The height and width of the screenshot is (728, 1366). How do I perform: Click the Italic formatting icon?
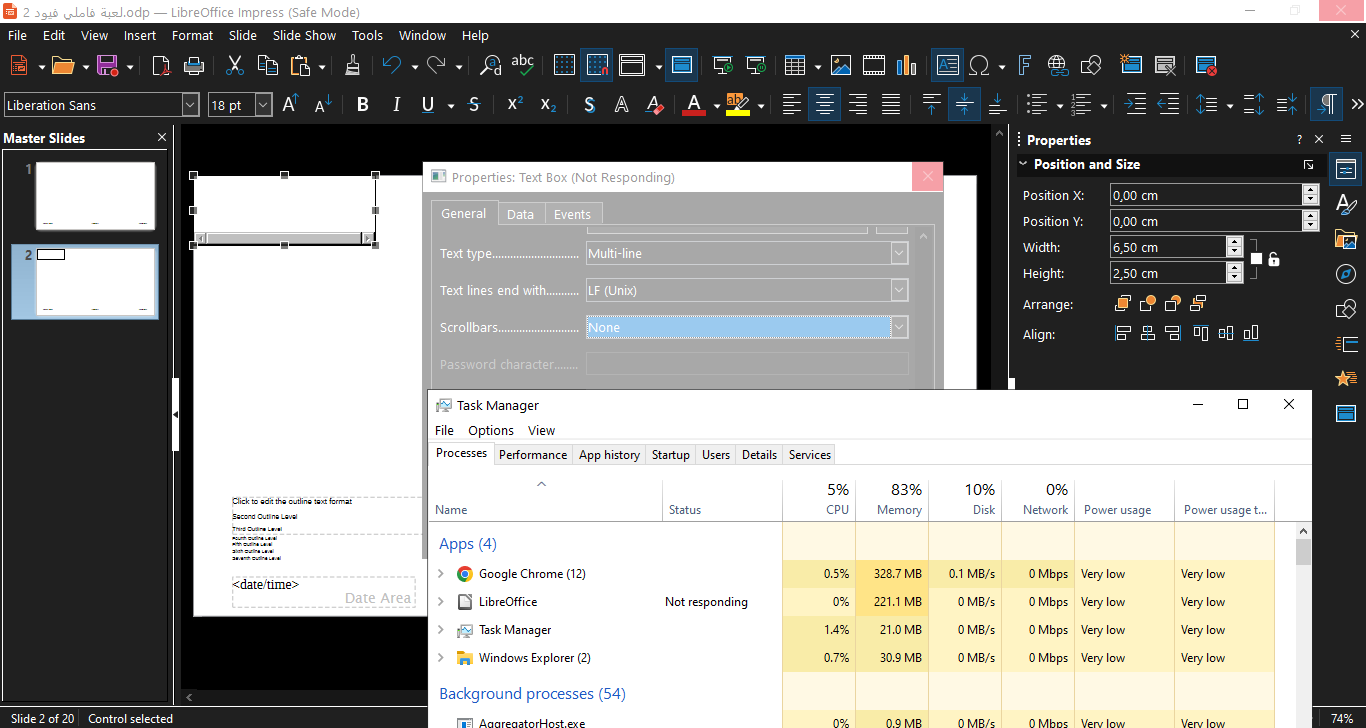[x=396, y=105]
